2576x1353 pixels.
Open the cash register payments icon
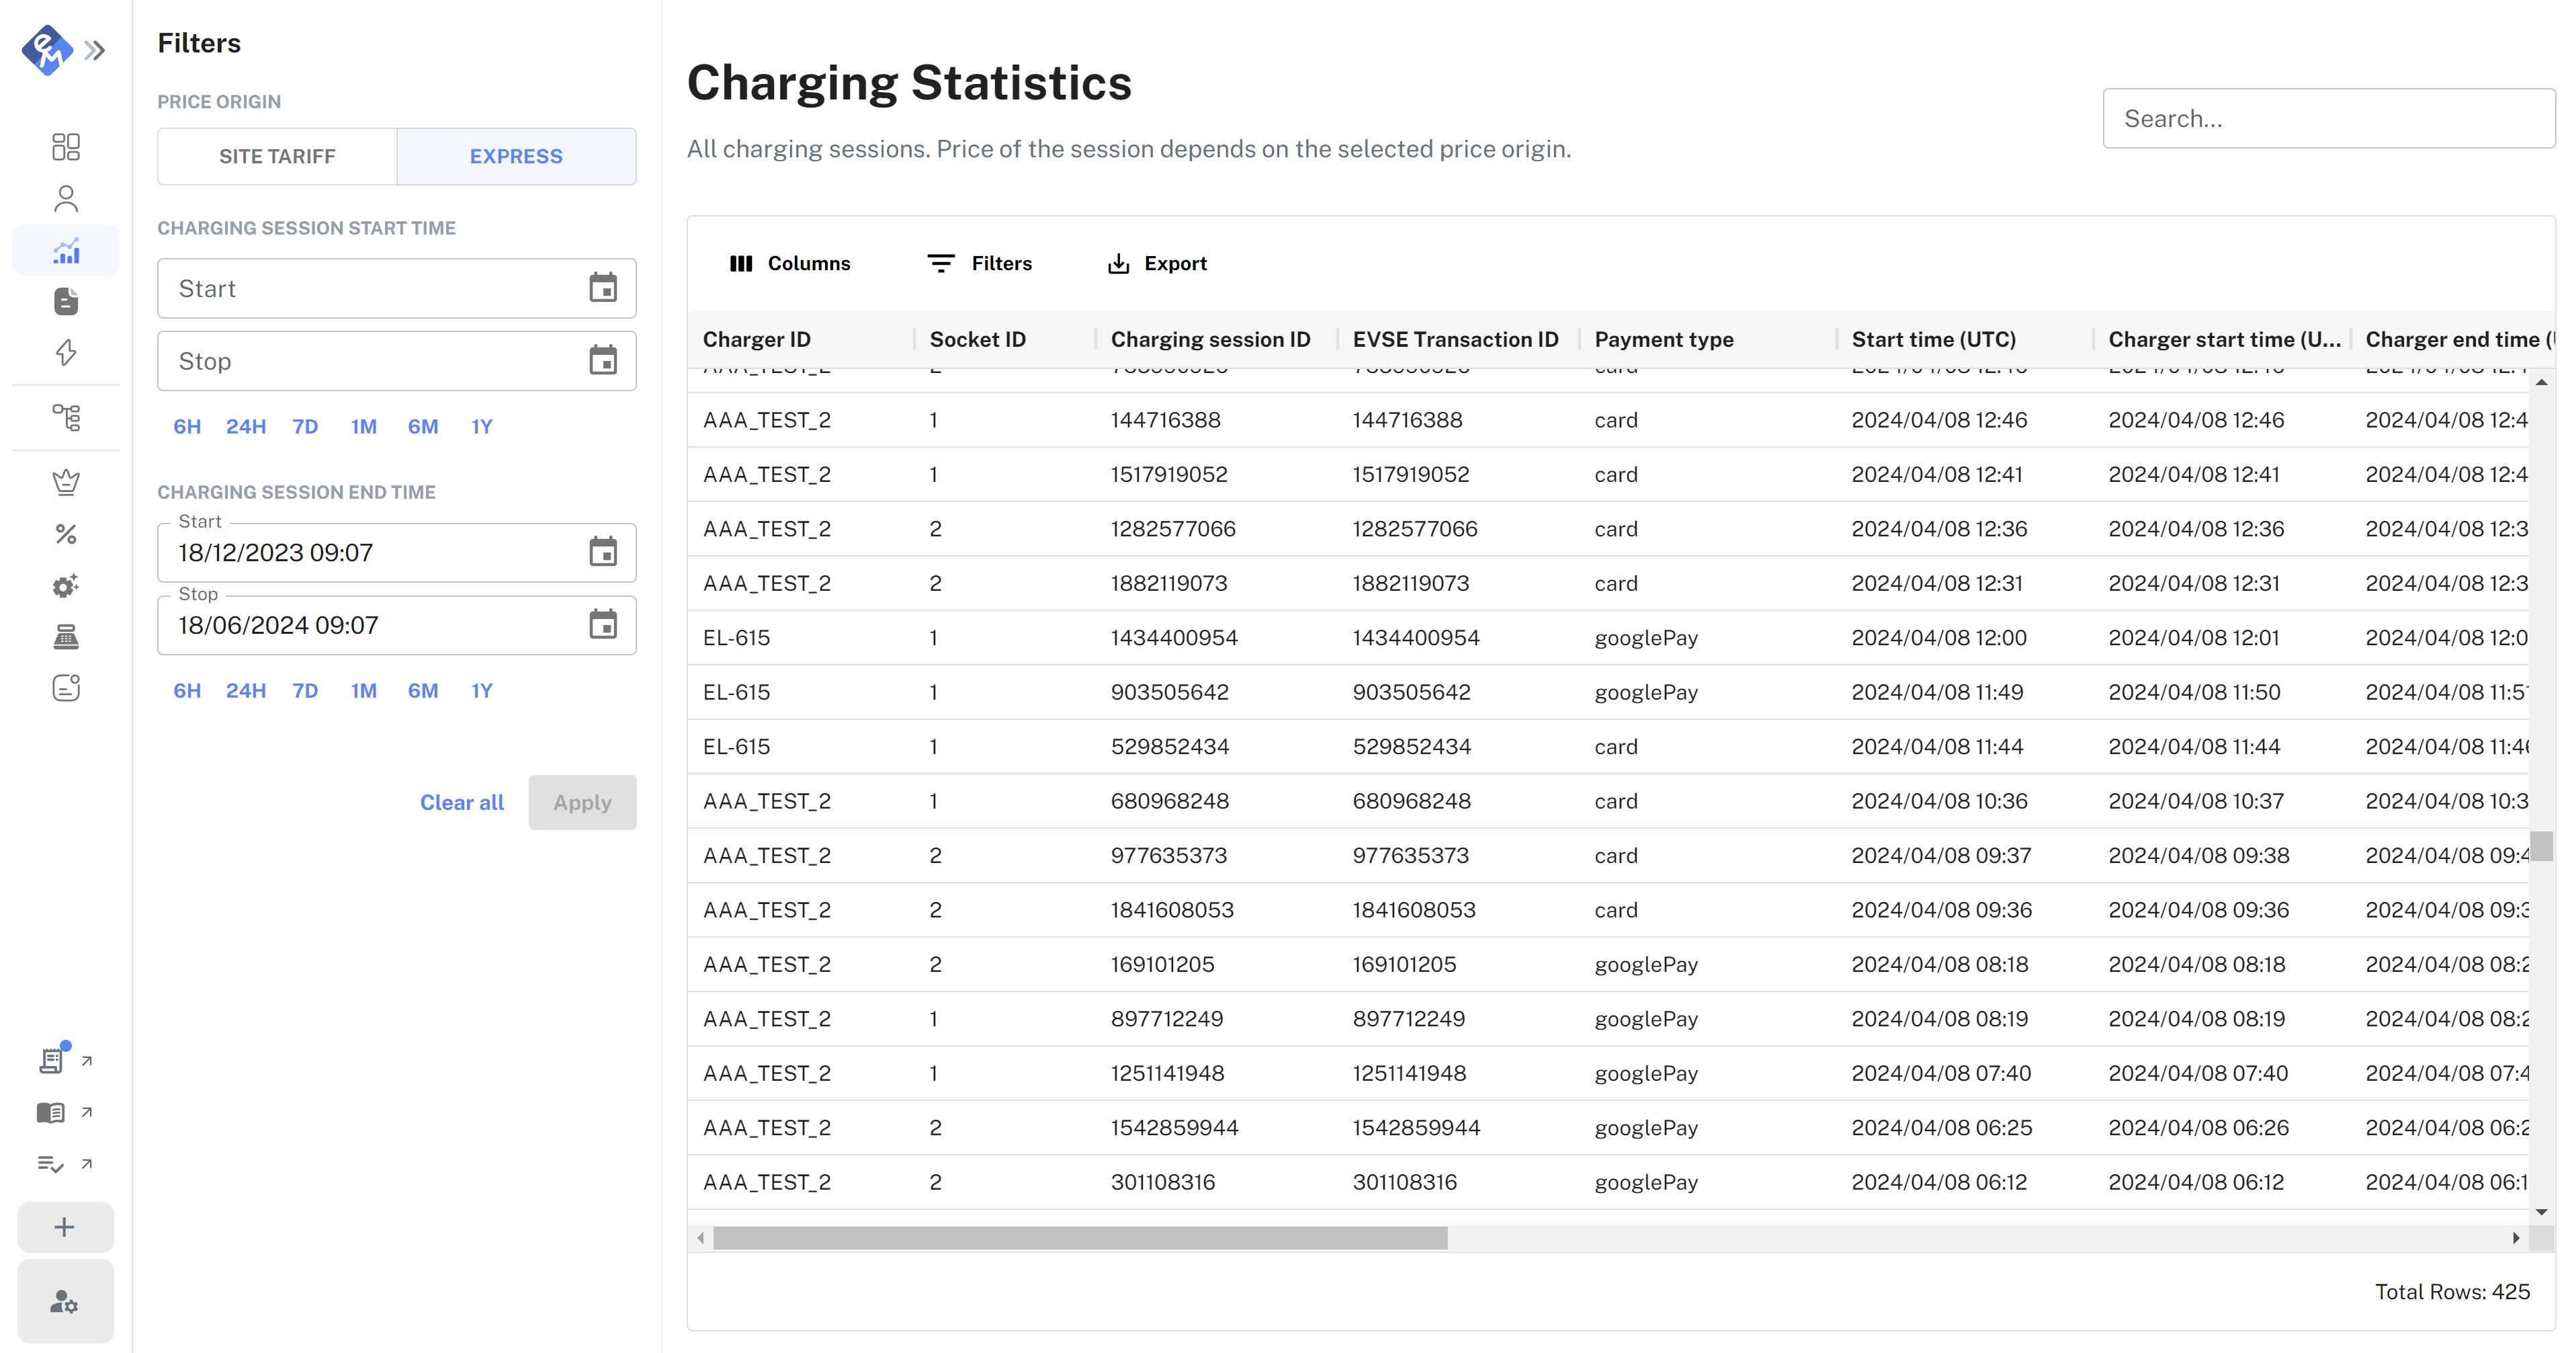(x=66, y=636)
